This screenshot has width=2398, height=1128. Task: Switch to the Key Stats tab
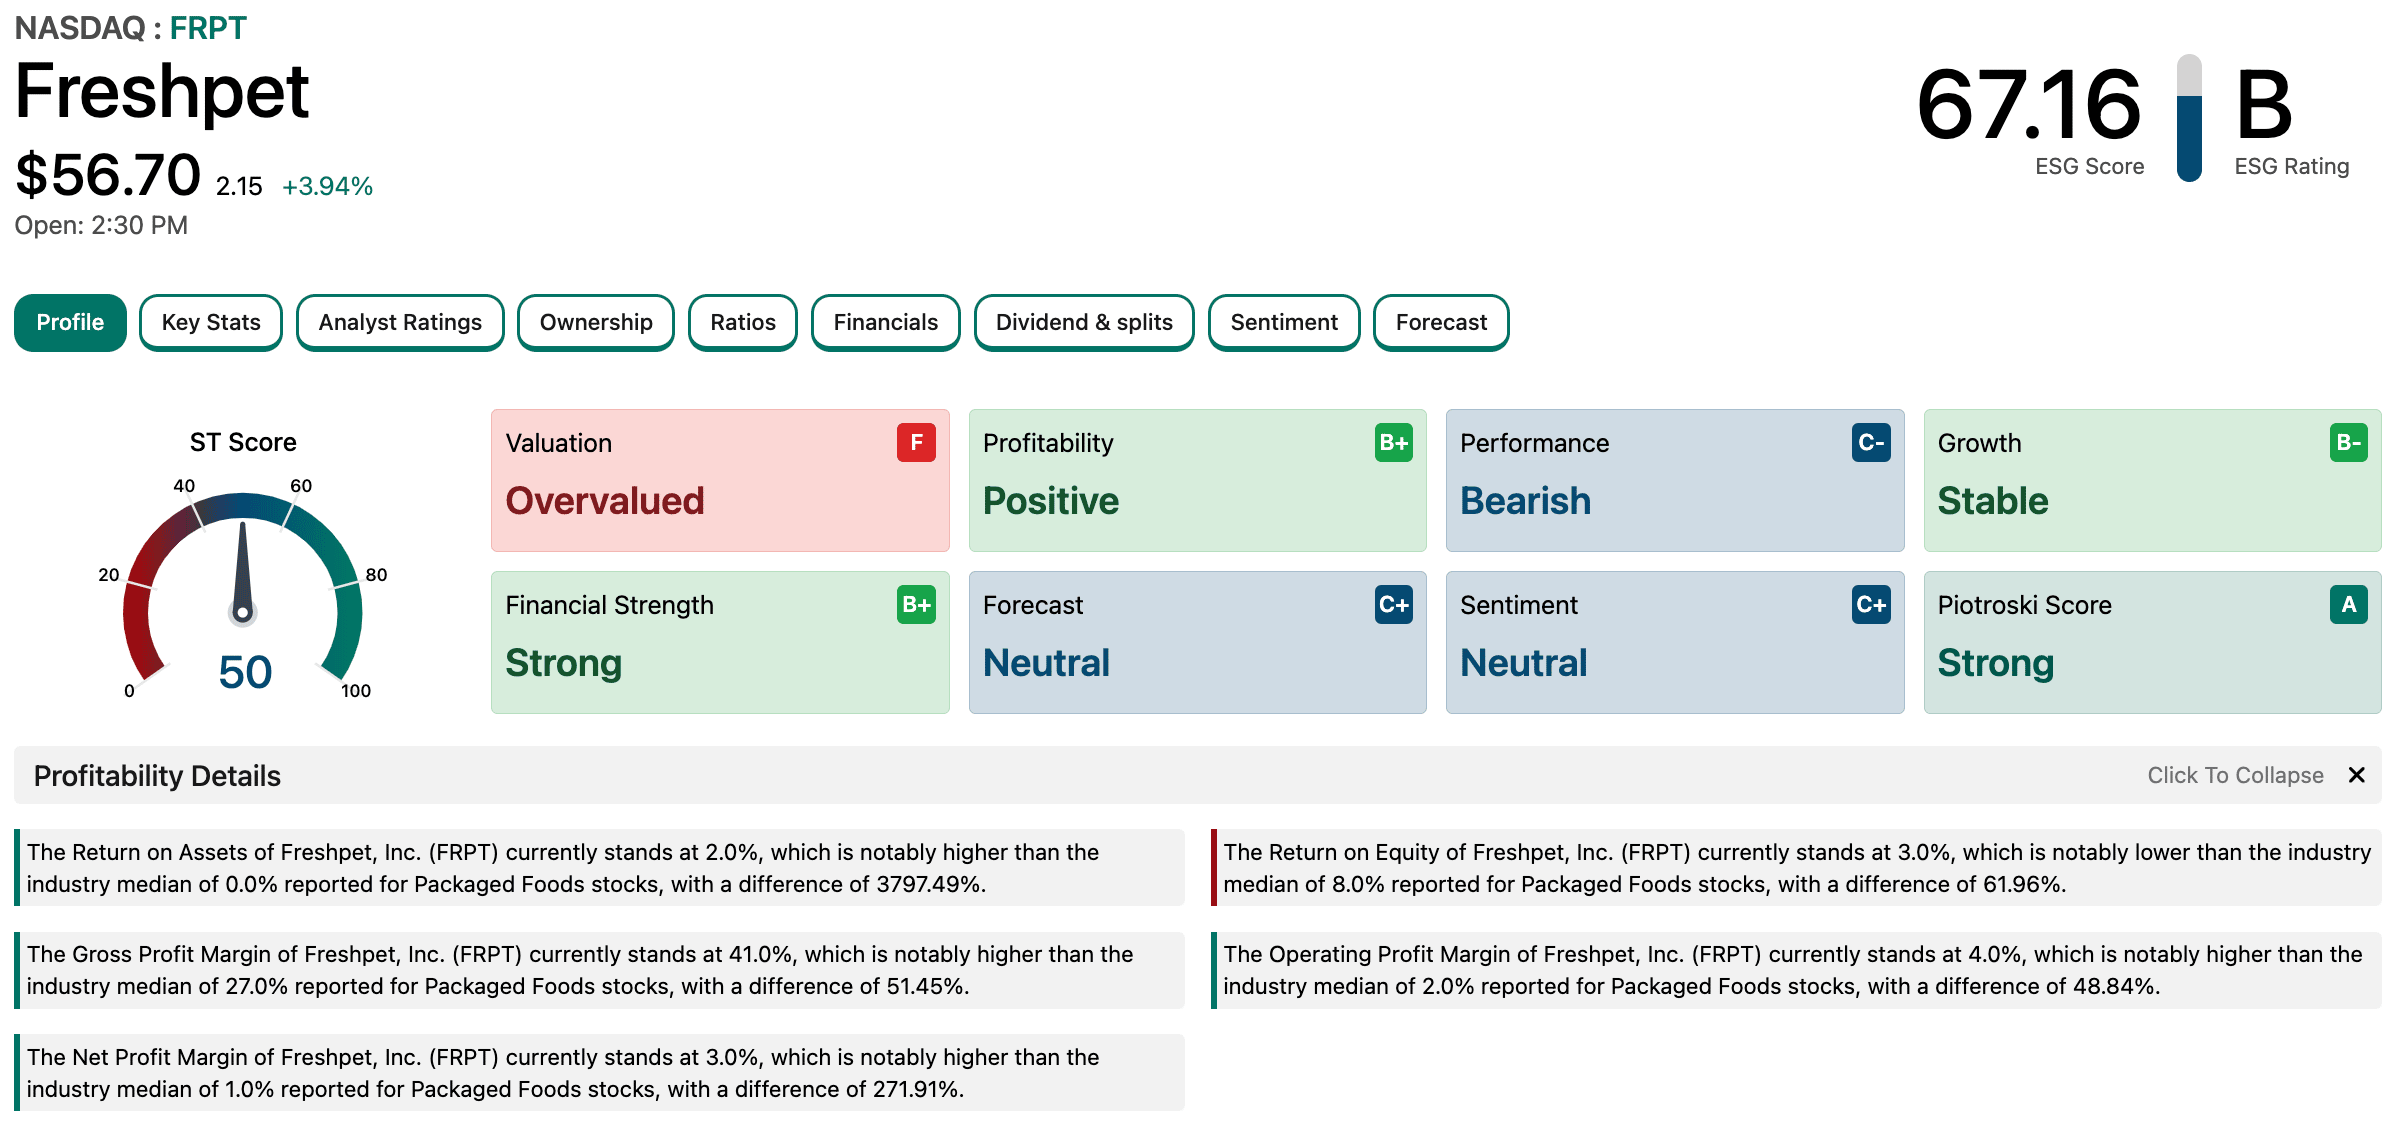211,322
